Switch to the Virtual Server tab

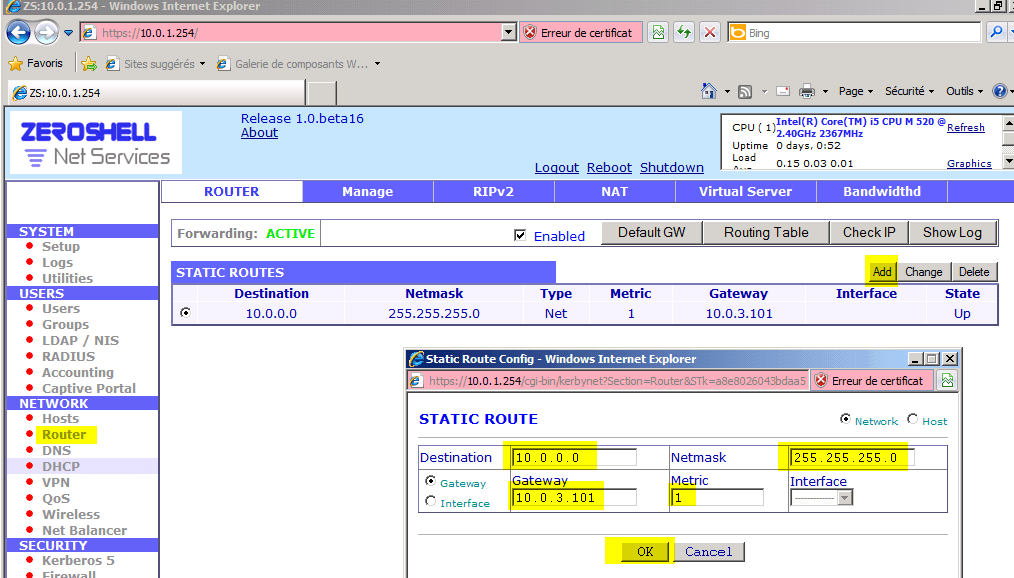(746, 191)
